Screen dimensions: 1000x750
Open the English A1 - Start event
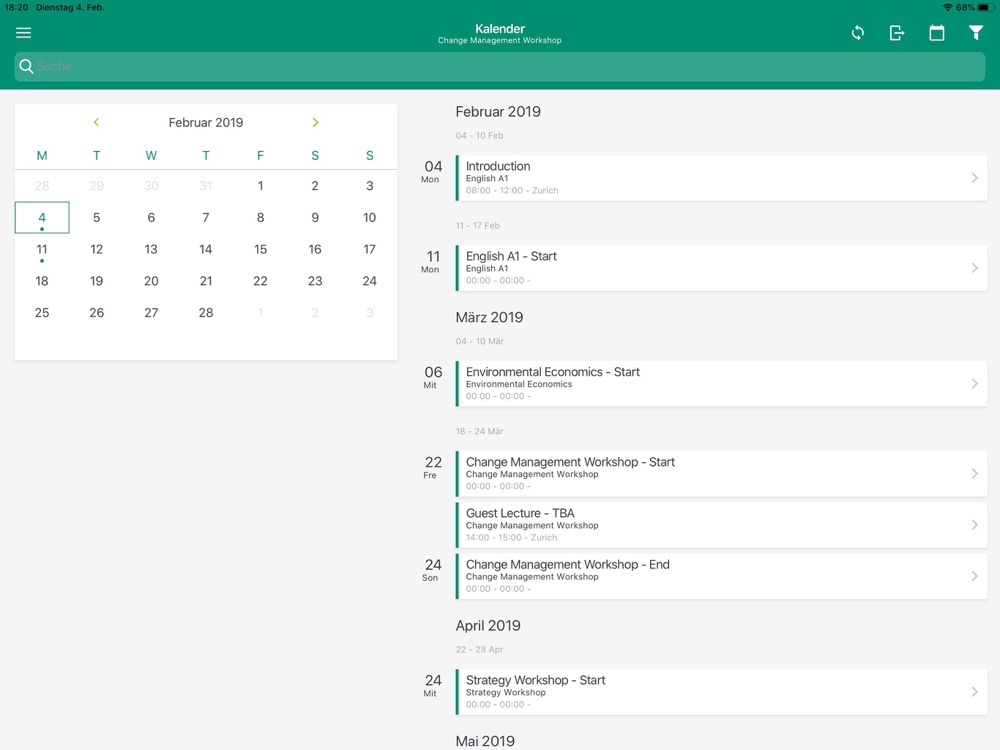pos(721,268)
